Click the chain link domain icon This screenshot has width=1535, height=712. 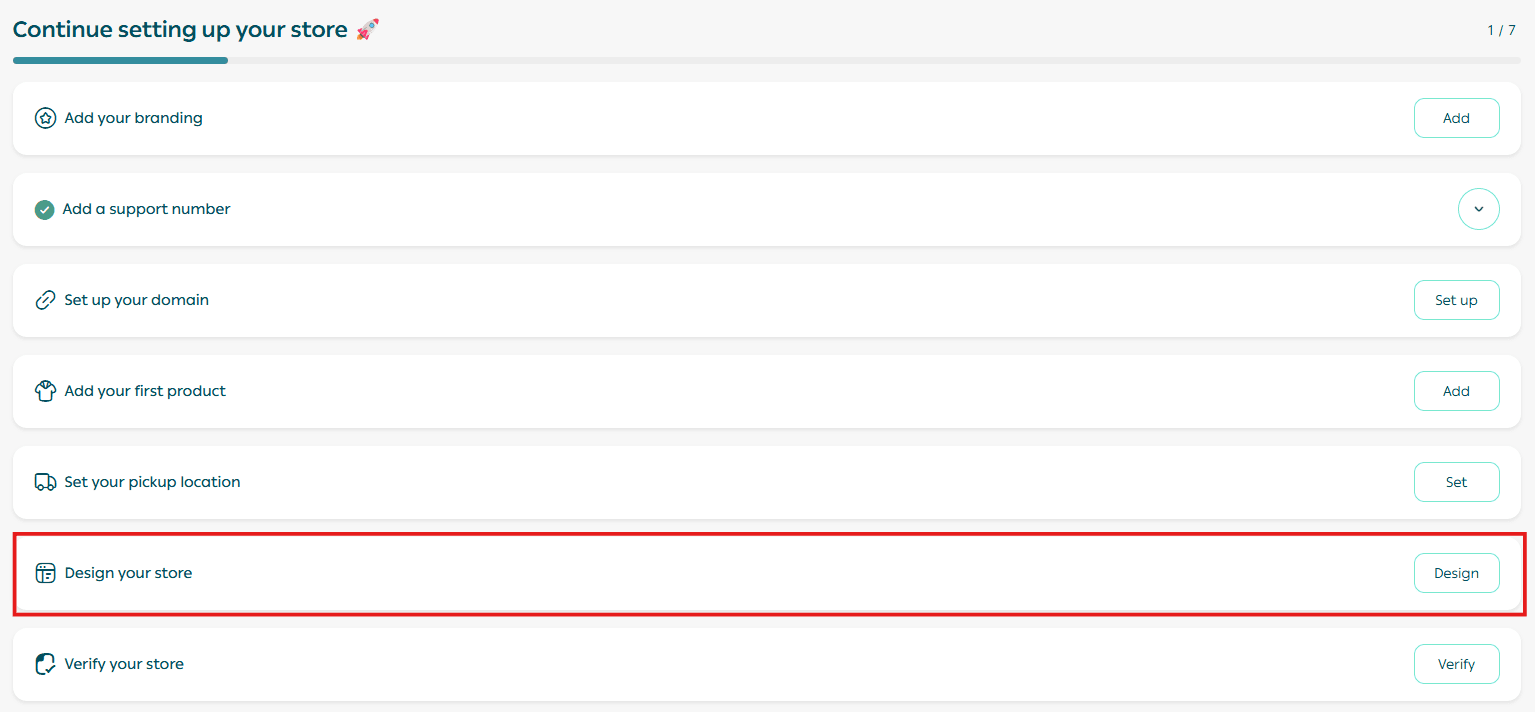pos(45,300)
